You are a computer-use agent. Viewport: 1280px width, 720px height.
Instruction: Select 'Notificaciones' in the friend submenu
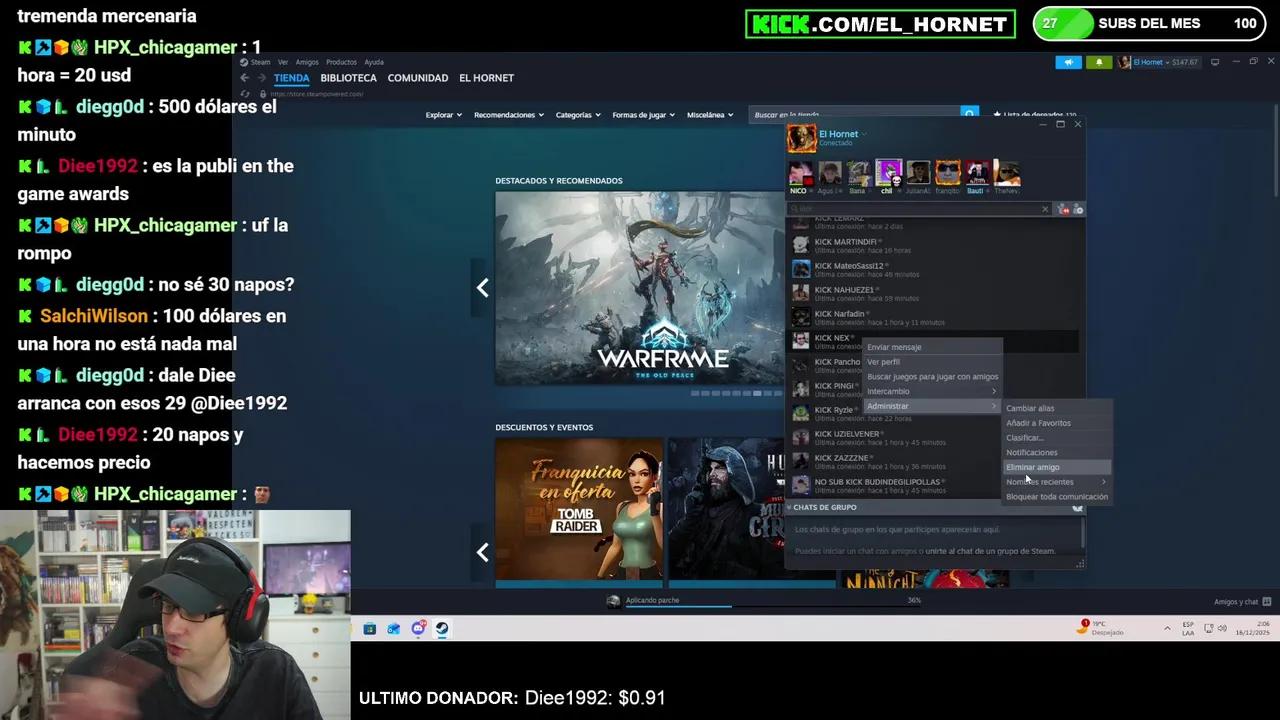[x=1057, y=452]
